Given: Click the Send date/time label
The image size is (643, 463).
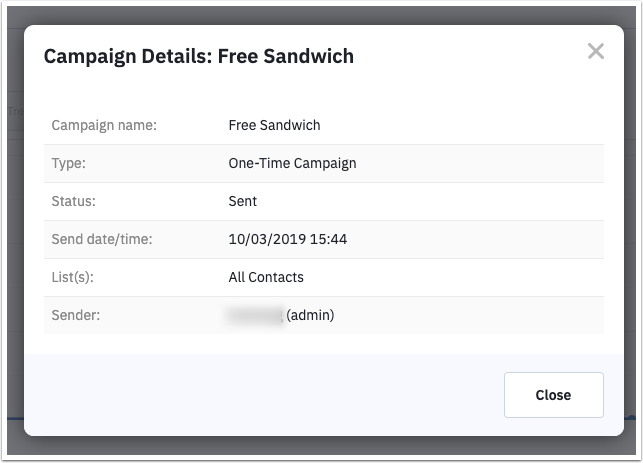Looking at the screenshot, I should (102, 239).
